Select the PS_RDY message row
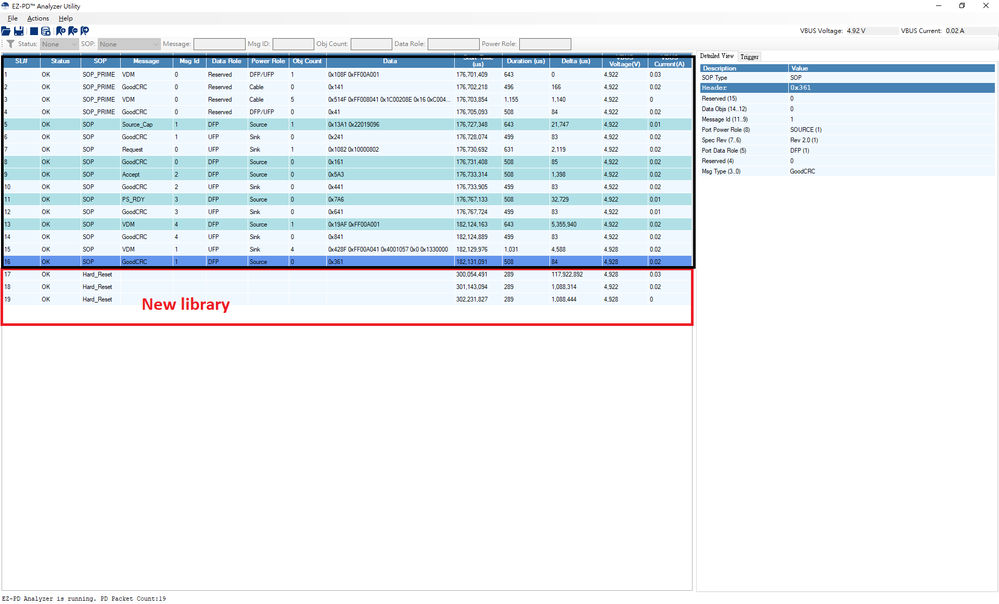This screenshot has height=604, width=999. tap(347, 199)
